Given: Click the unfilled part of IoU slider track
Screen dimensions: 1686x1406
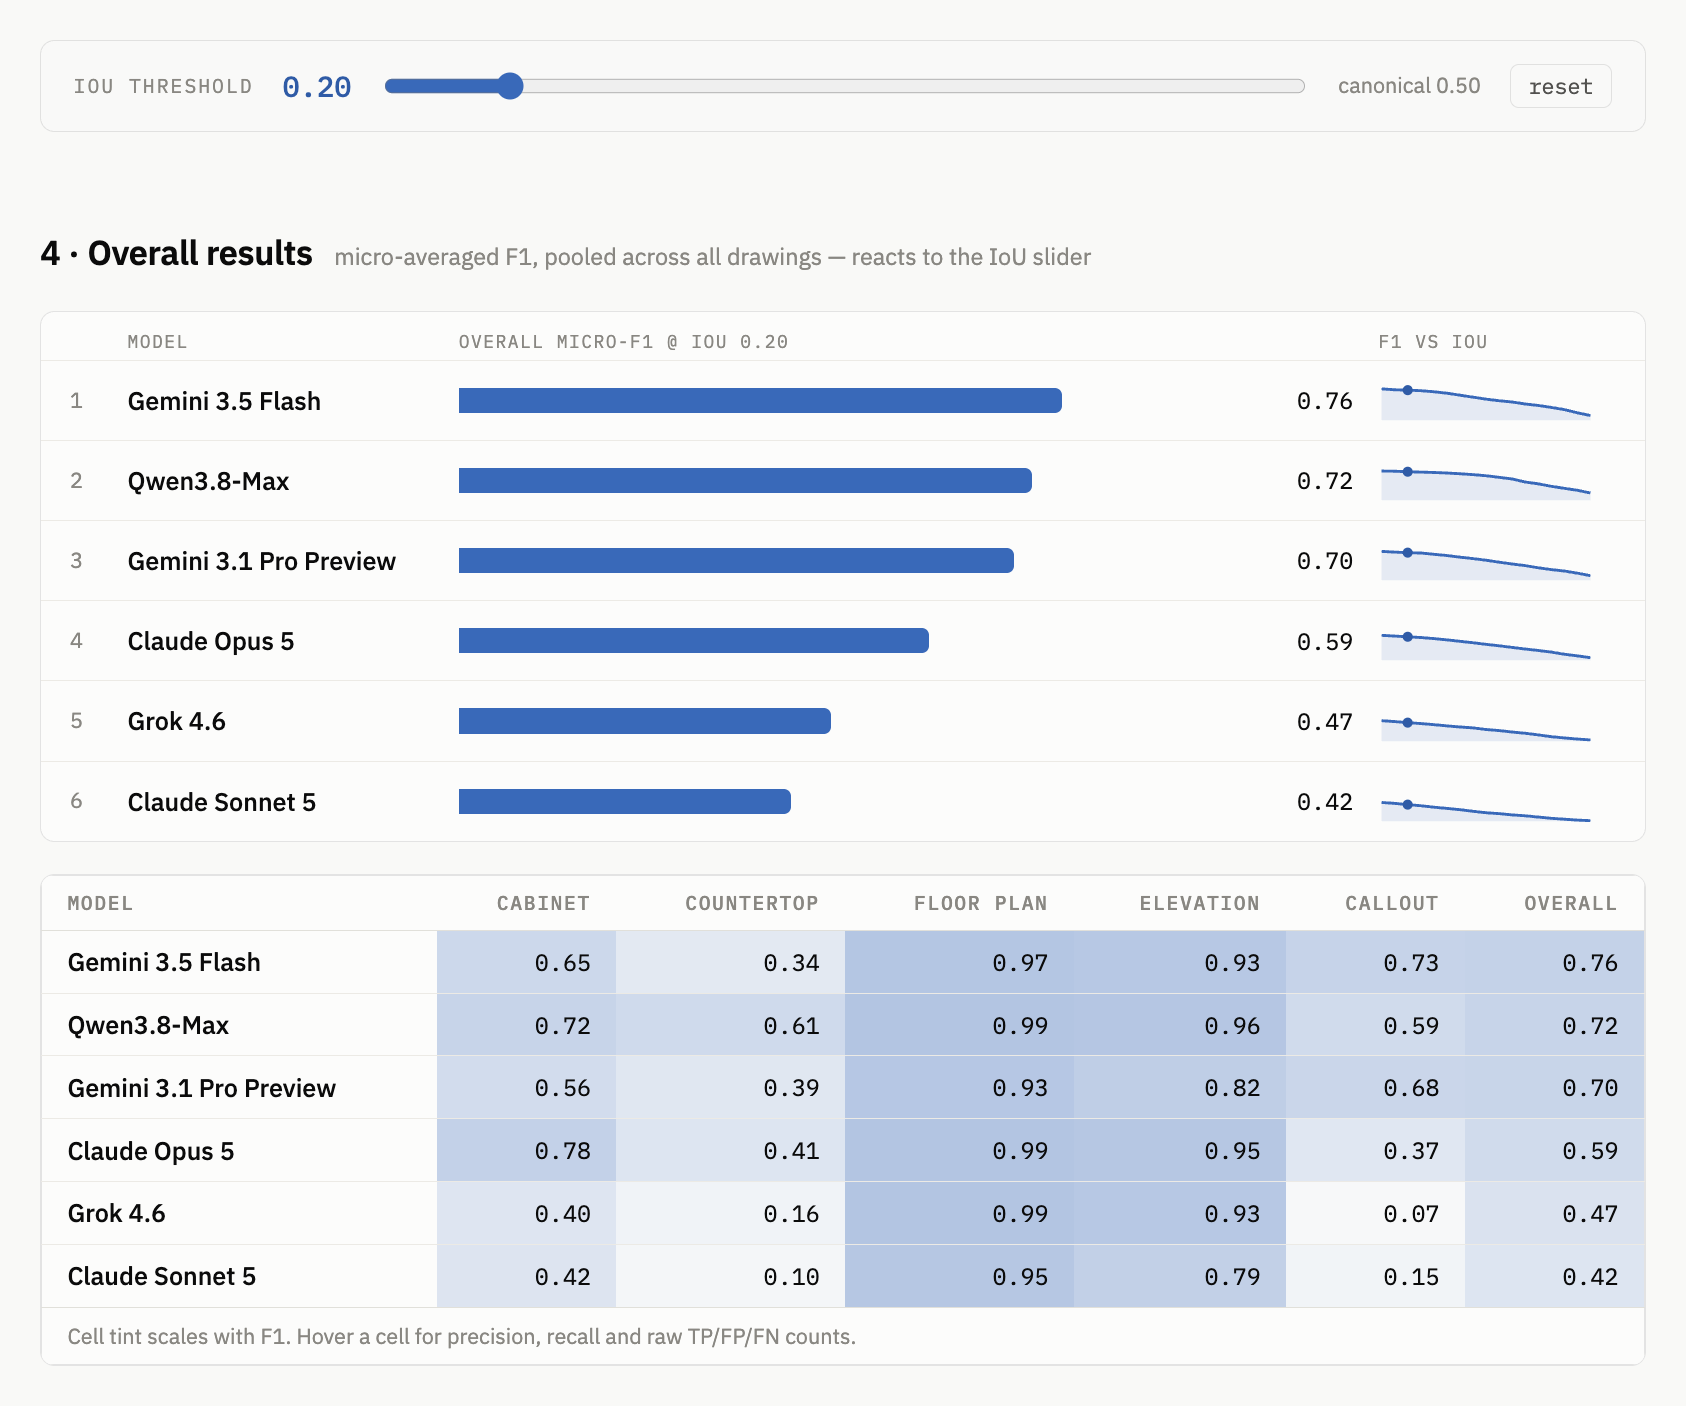Looking at the screenshot, I should [x=914, y=86].
